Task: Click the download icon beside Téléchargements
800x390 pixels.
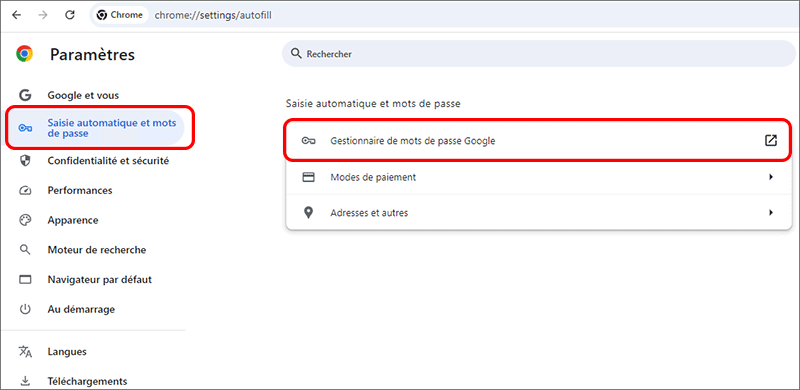Action: point(25,381)
